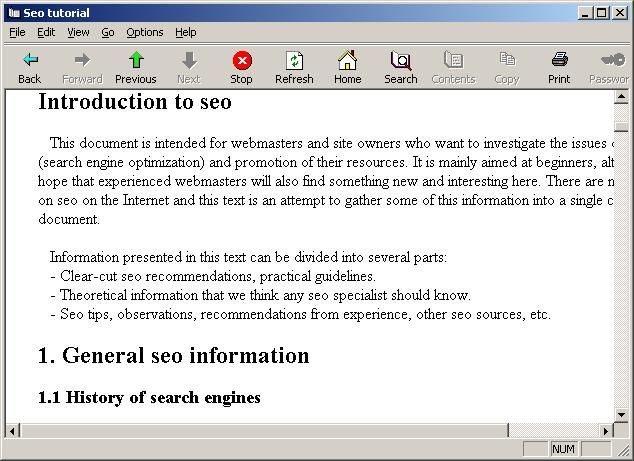
Task: Click the Back arrow toolbar icon
Action: point(30,61)
